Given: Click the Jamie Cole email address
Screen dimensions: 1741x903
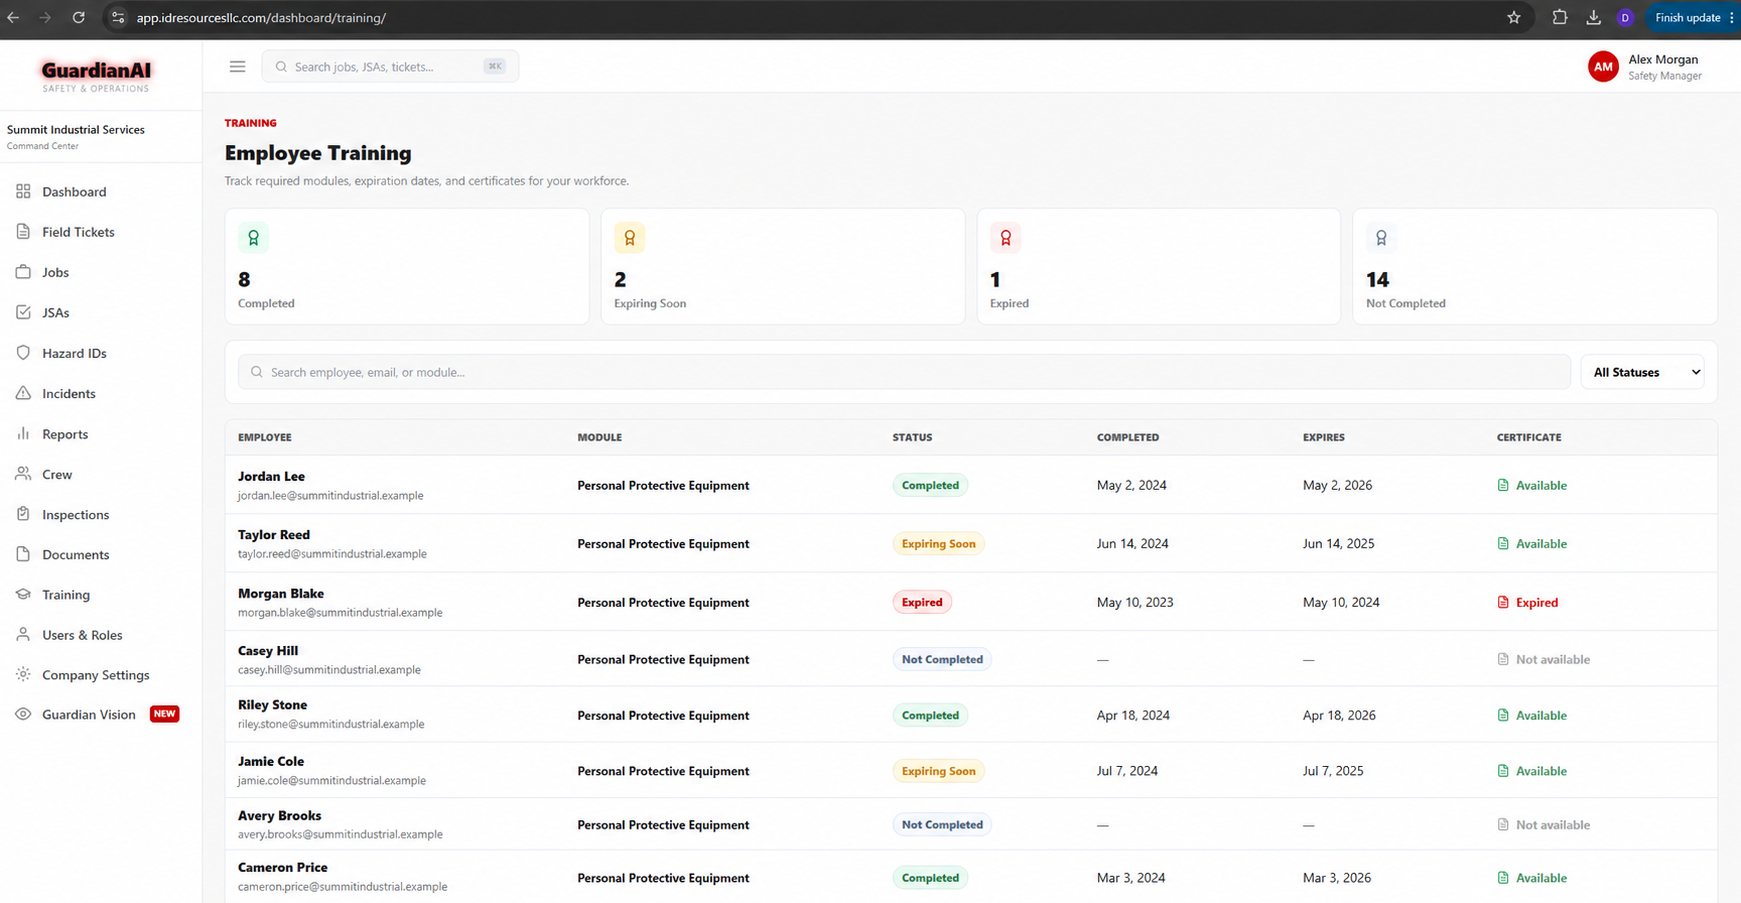Looking at the screenshot, I should pos(332,781).
